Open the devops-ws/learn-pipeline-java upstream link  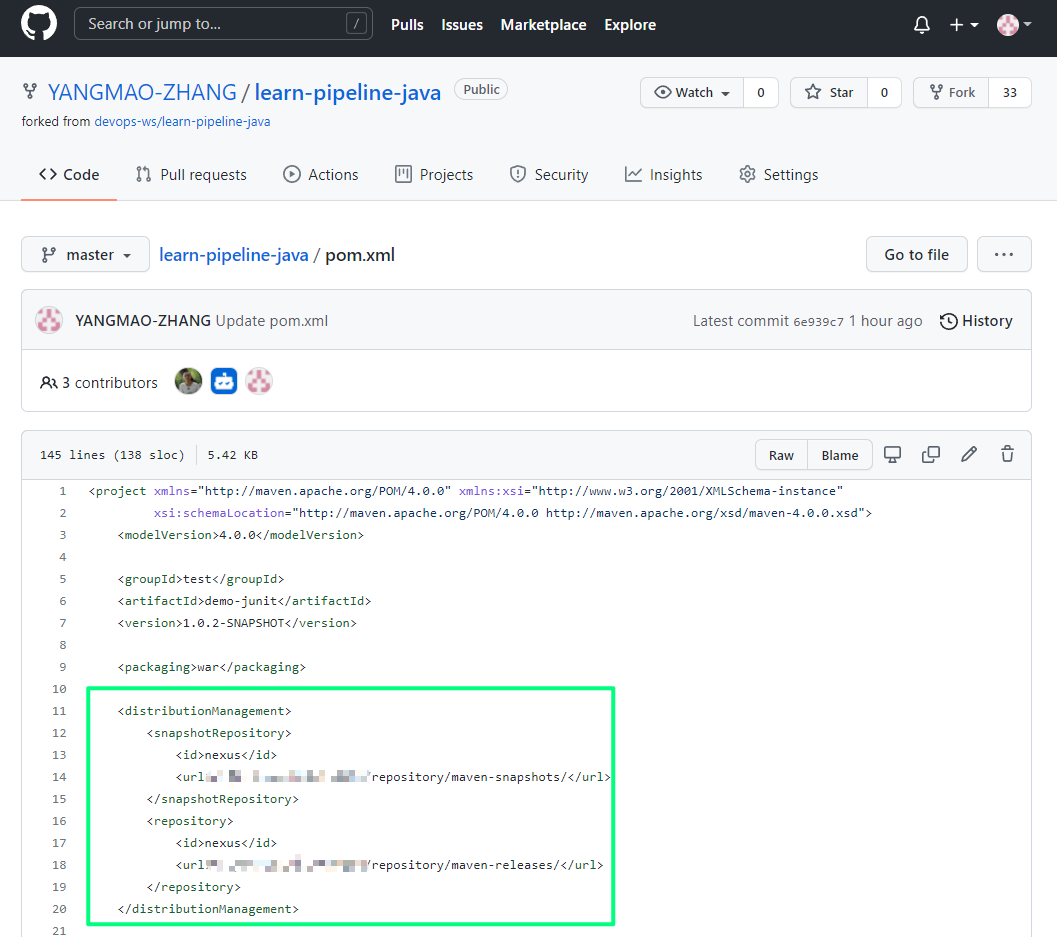click(182, 121)
